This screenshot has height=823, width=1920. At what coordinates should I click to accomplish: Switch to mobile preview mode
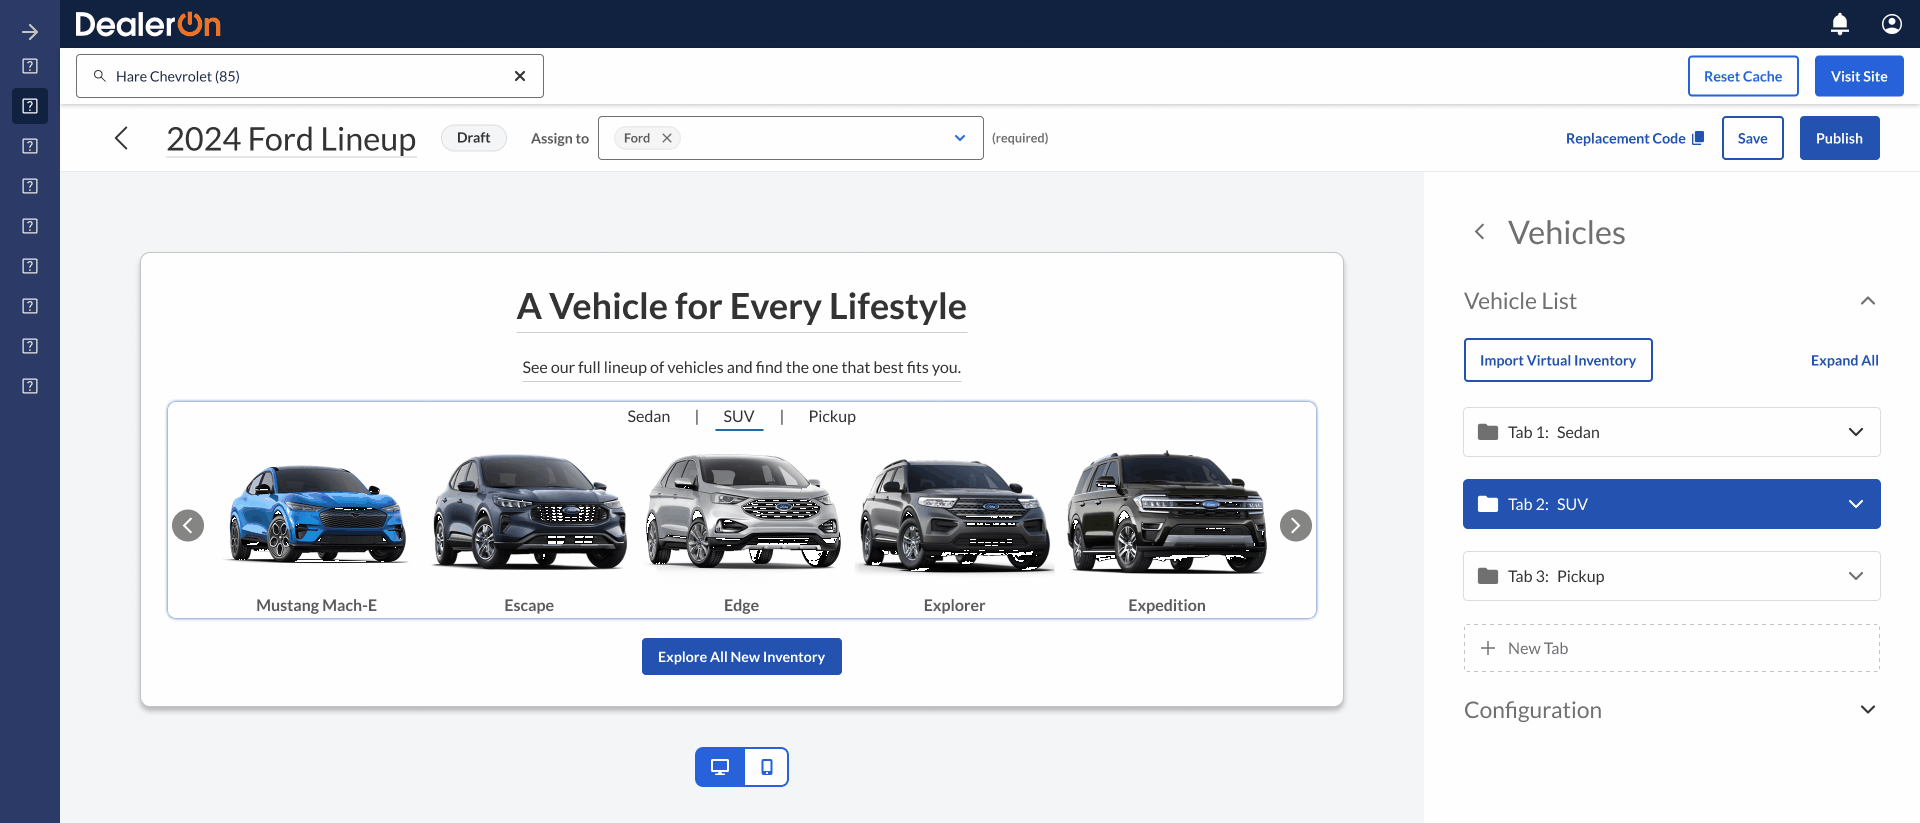pos(766,767)
